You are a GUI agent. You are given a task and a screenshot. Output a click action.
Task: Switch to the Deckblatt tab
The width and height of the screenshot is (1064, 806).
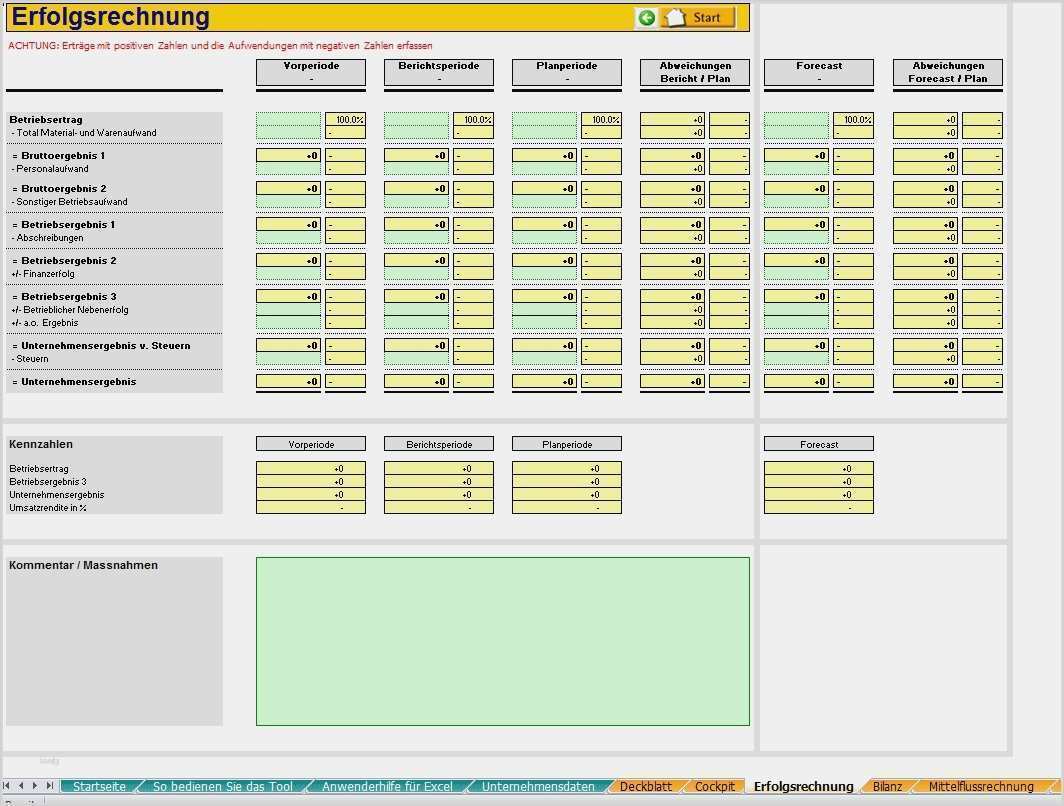(645, 786)
